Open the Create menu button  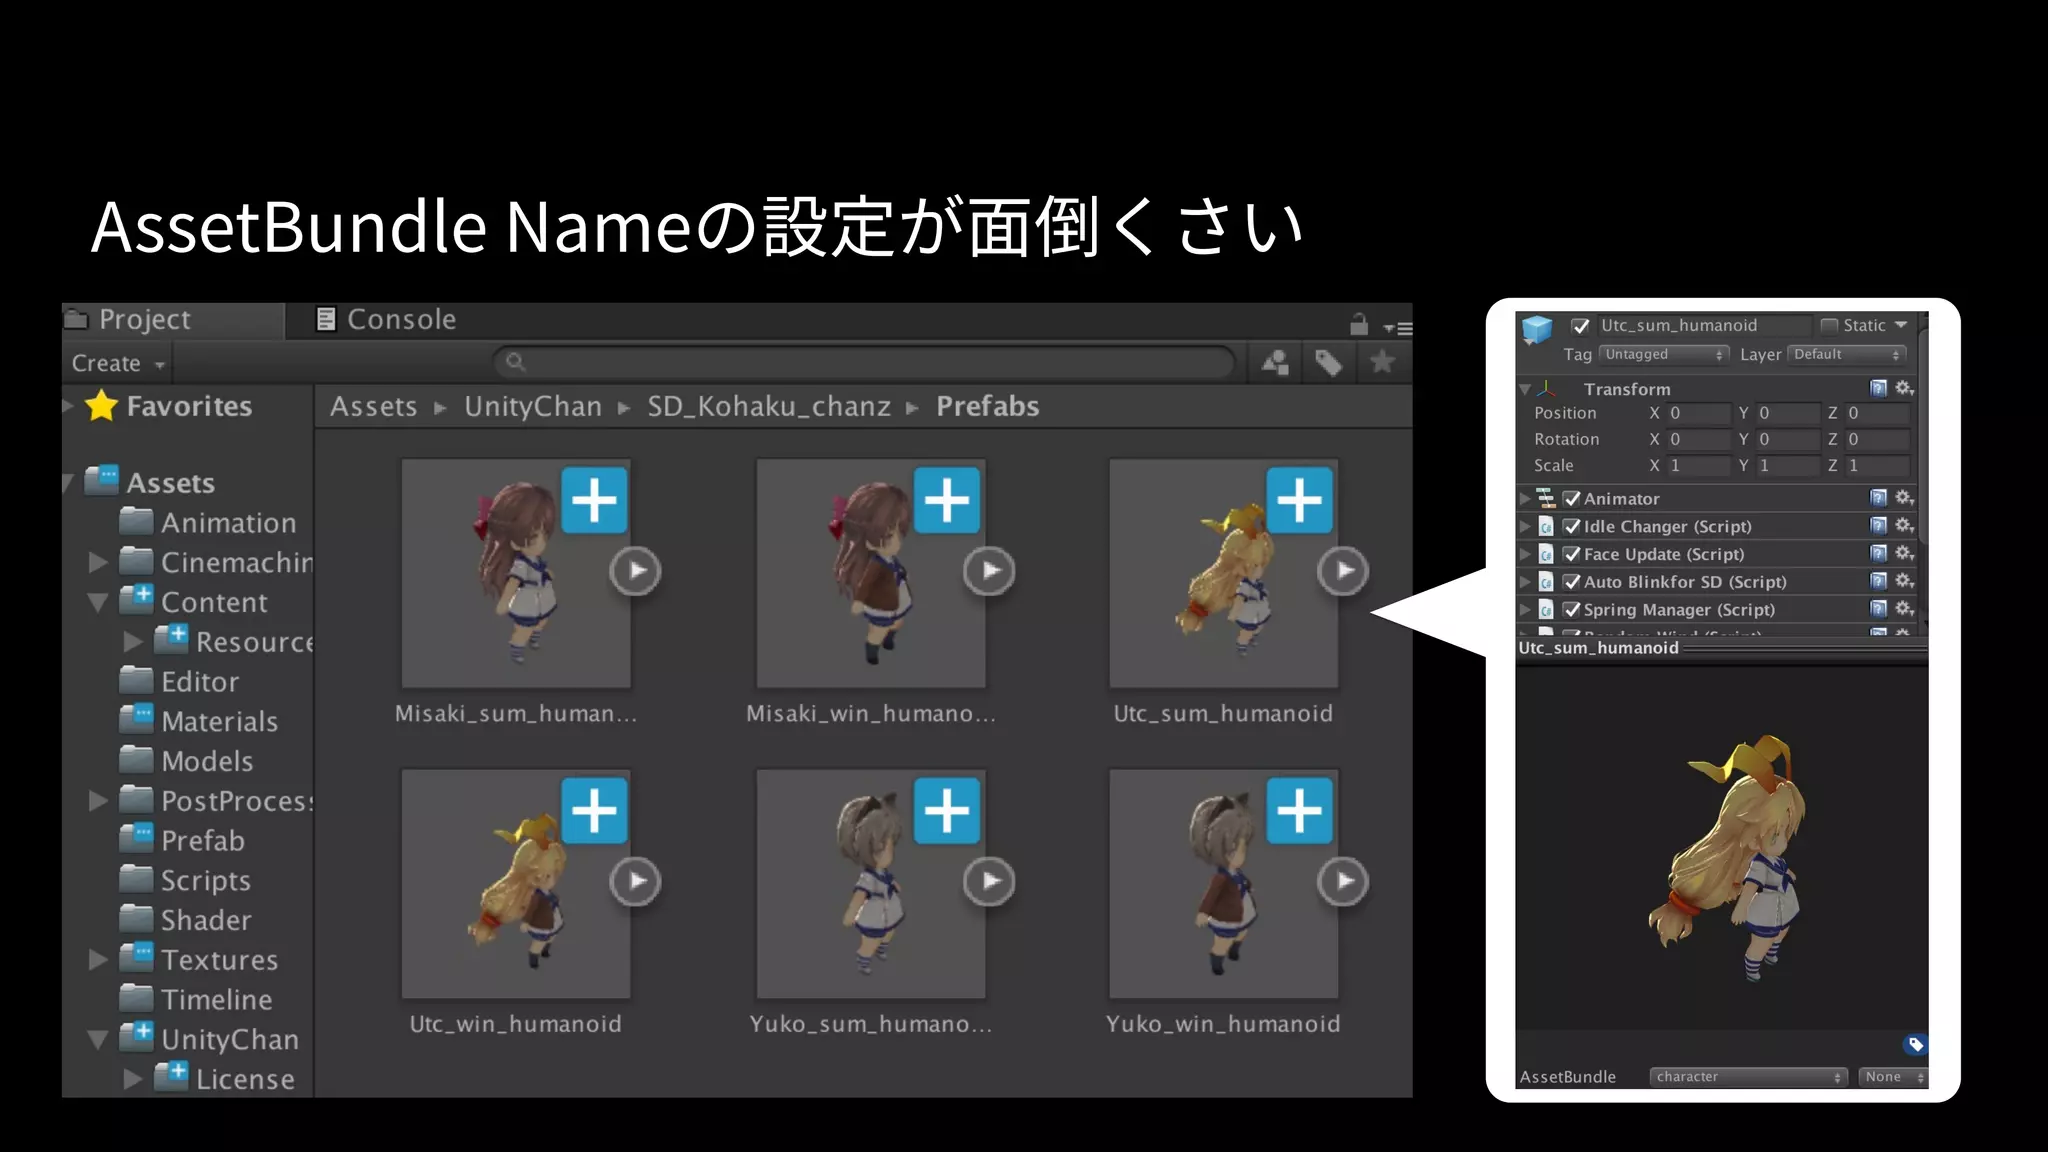pyautogui.click(x=117, y=364)
